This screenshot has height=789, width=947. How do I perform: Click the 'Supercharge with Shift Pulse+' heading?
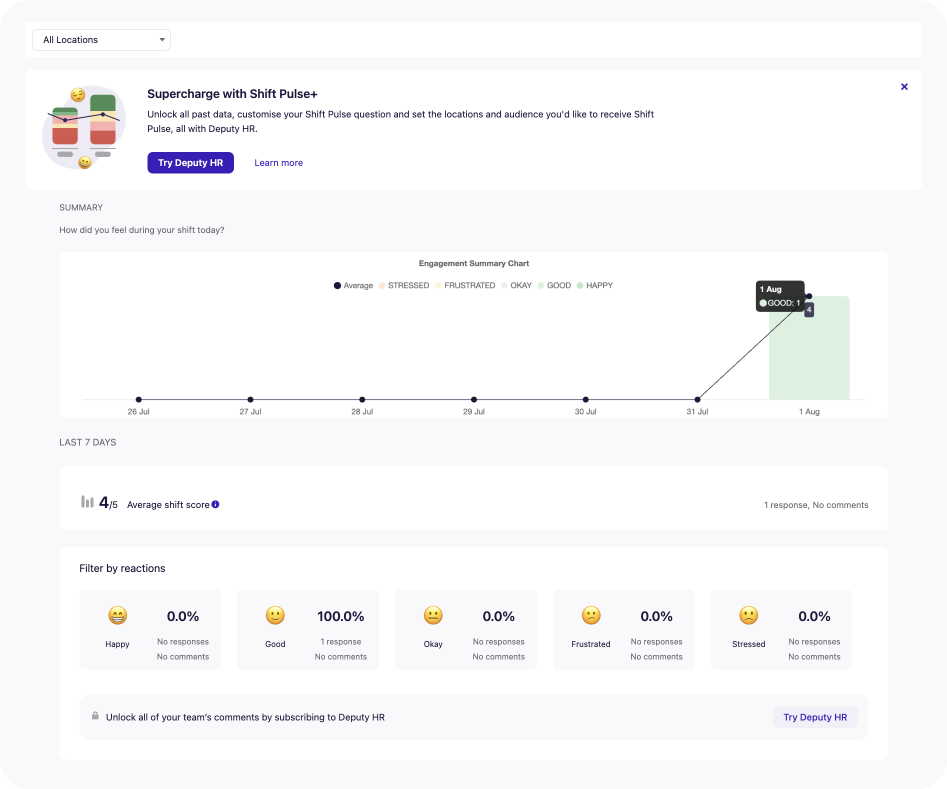tap(233, 94)
